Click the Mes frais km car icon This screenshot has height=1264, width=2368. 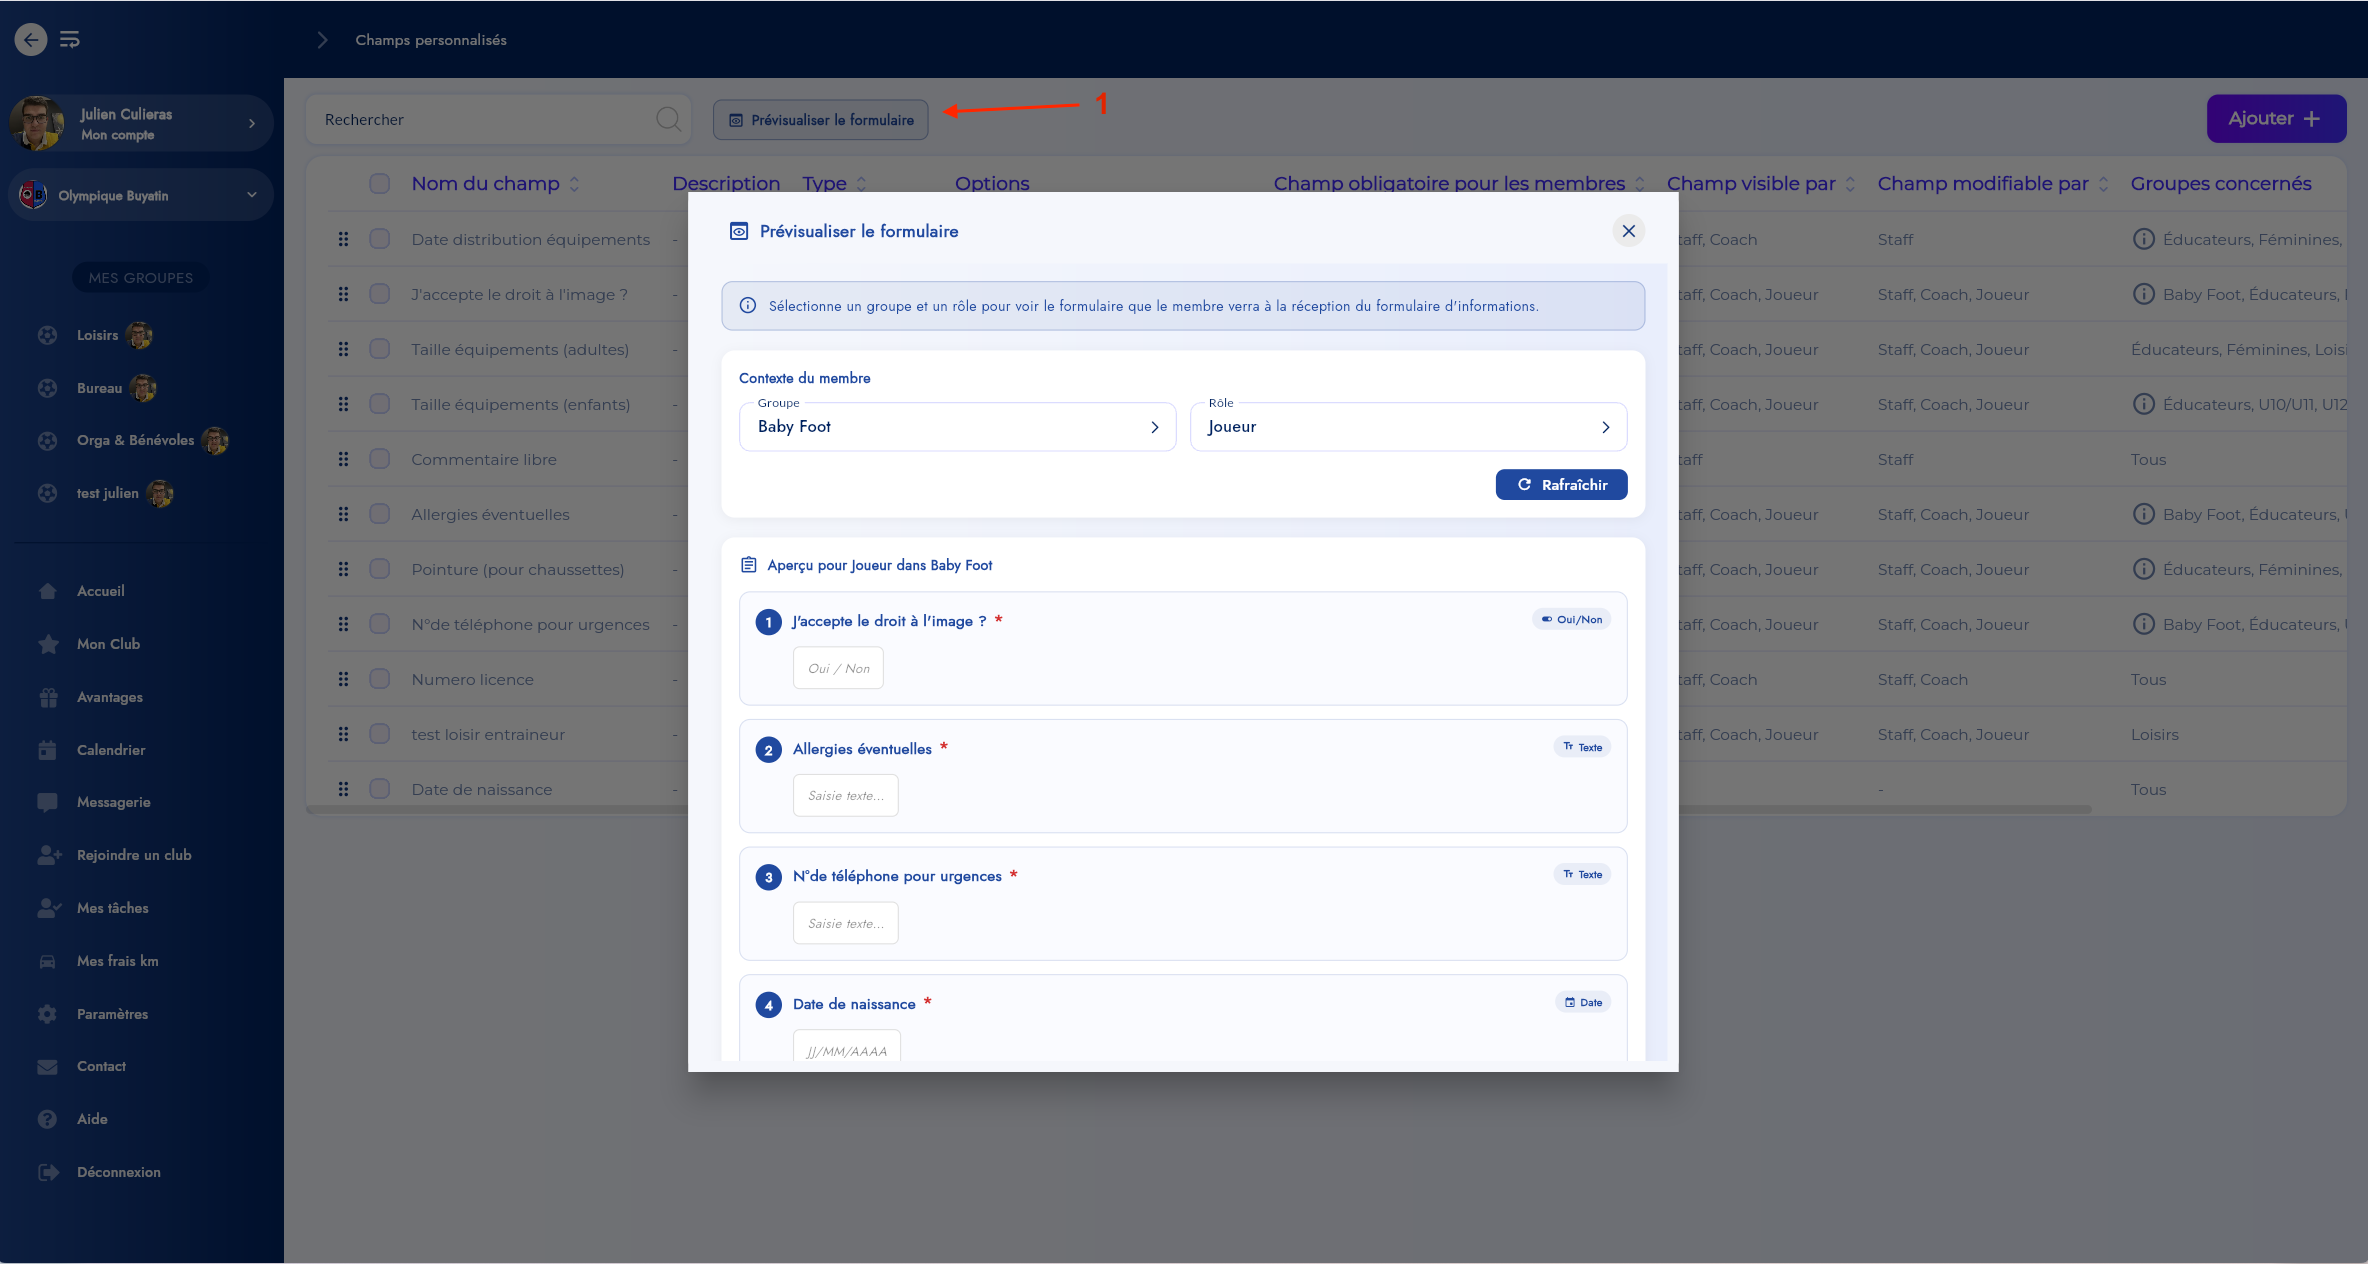47,961
